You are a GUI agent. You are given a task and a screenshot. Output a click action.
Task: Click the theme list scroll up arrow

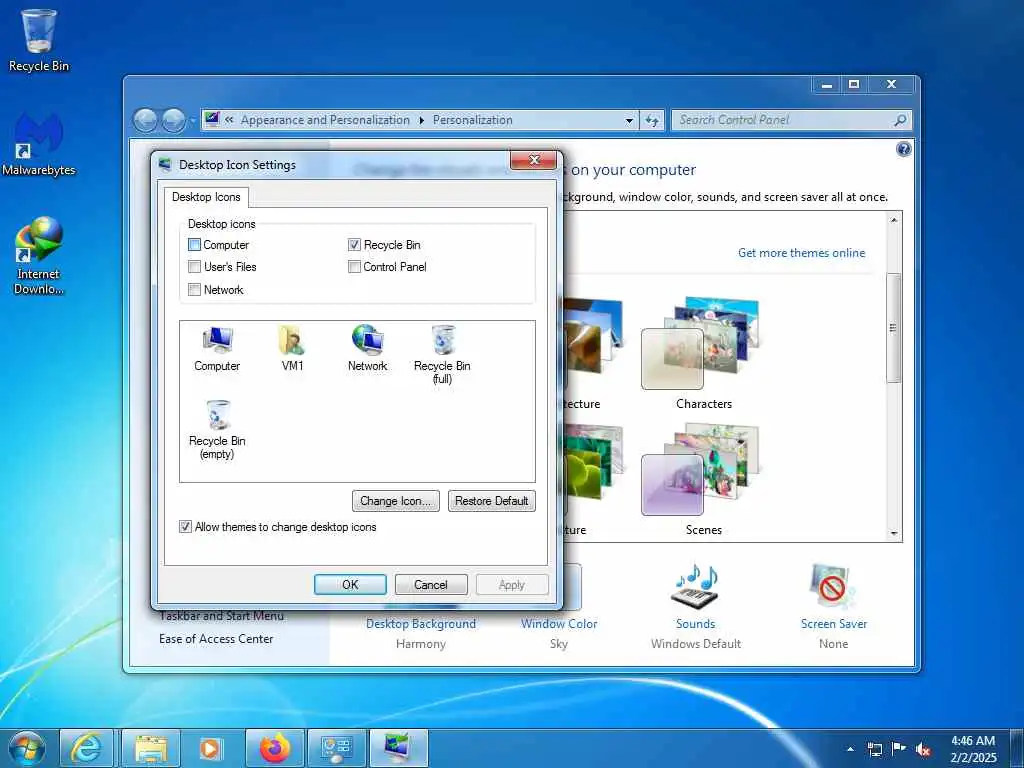click(x=893, y=220)
